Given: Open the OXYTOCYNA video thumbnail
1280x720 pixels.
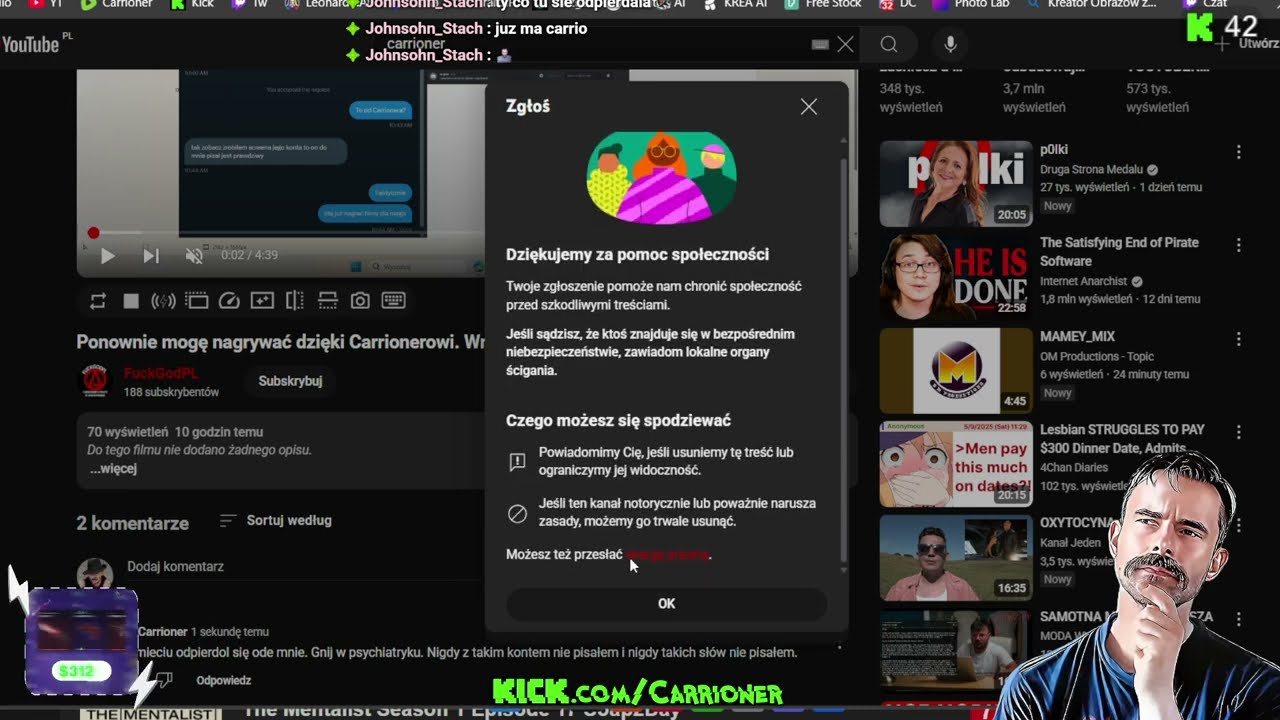Looking at the screenshot, I should [955, 558].
